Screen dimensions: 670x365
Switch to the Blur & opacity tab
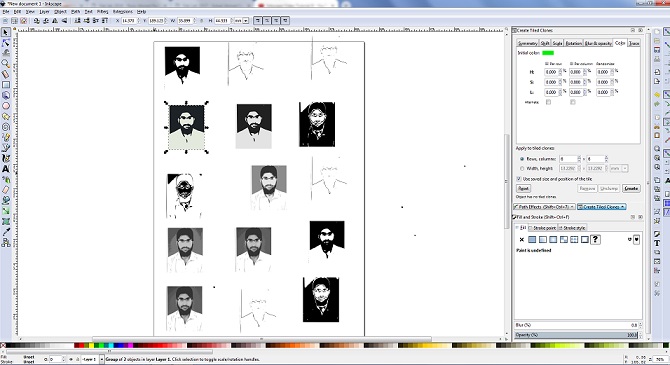[598, 43]
